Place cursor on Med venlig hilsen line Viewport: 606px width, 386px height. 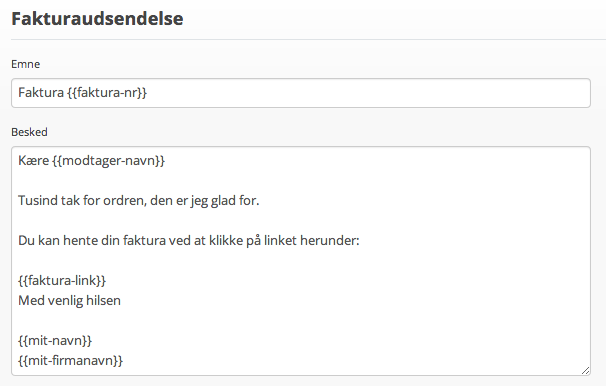click(x=70, y=301)
